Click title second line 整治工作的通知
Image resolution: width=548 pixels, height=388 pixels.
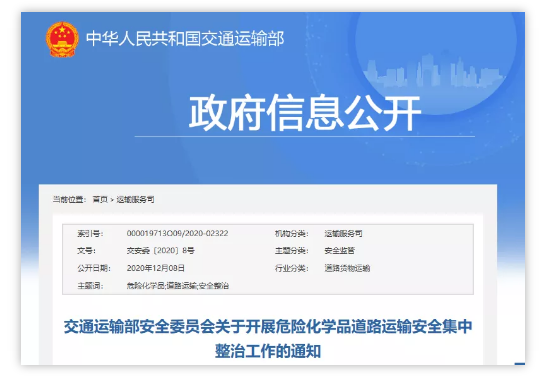(x=268, y=351)
